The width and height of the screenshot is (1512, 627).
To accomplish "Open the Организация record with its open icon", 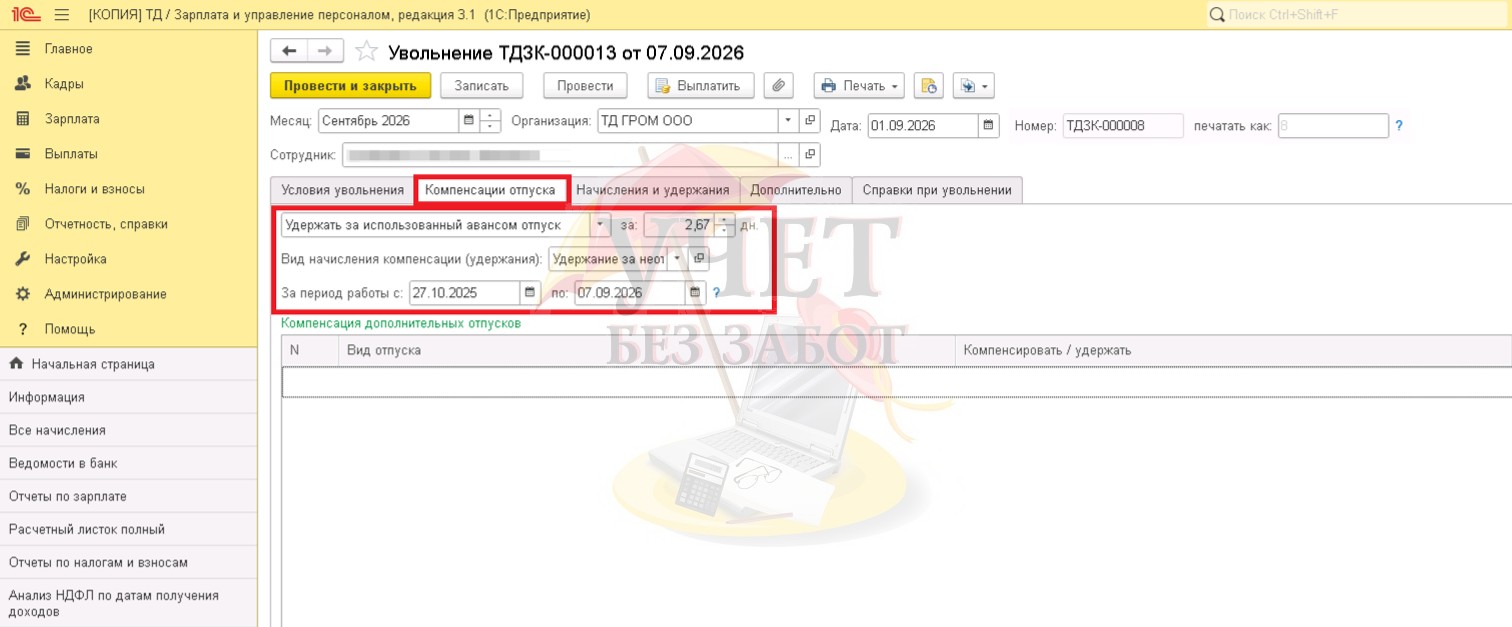I will point(810,121).
